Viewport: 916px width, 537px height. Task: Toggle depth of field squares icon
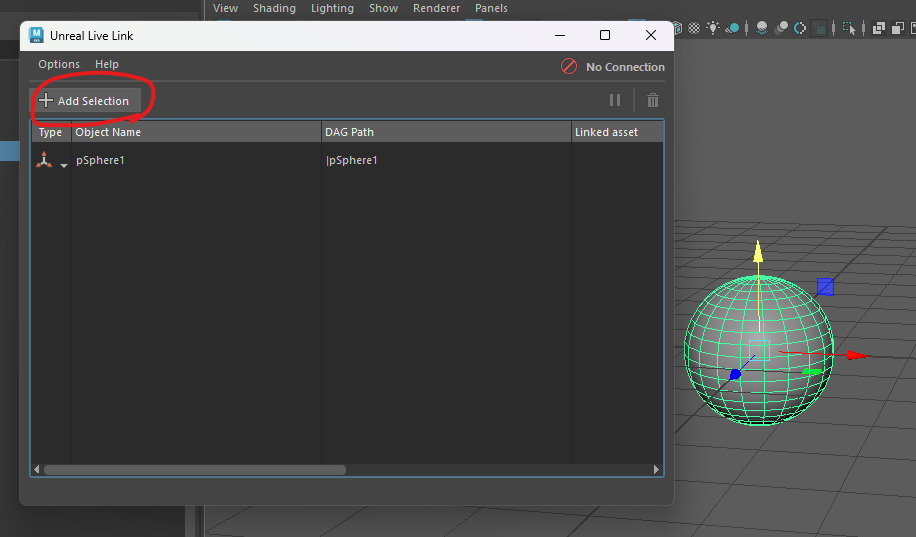coord(819,28)
